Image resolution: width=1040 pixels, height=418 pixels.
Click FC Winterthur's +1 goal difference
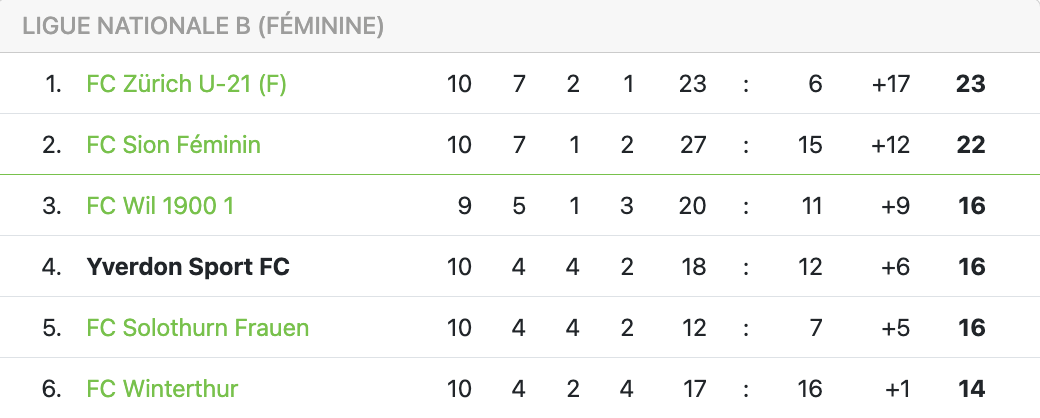[895, 389]
